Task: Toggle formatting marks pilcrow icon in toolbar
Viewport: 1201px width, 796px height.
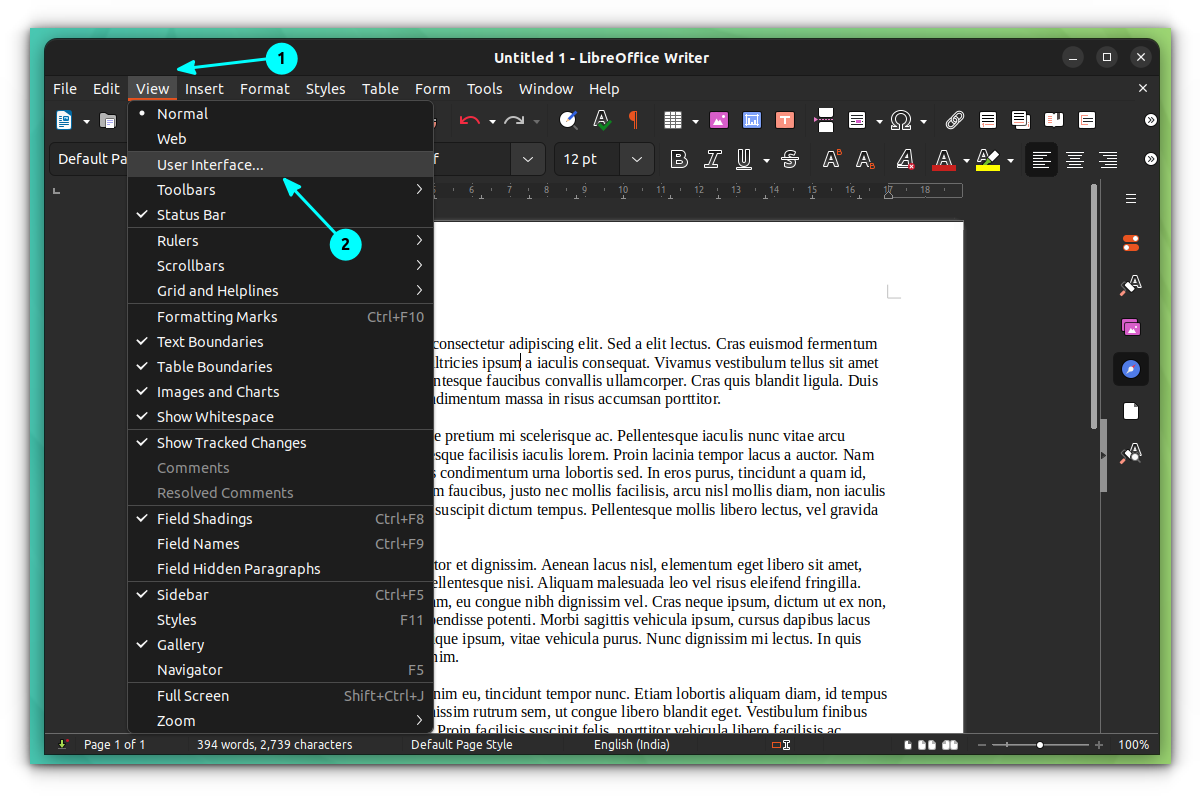Action: tap(633, 121)
